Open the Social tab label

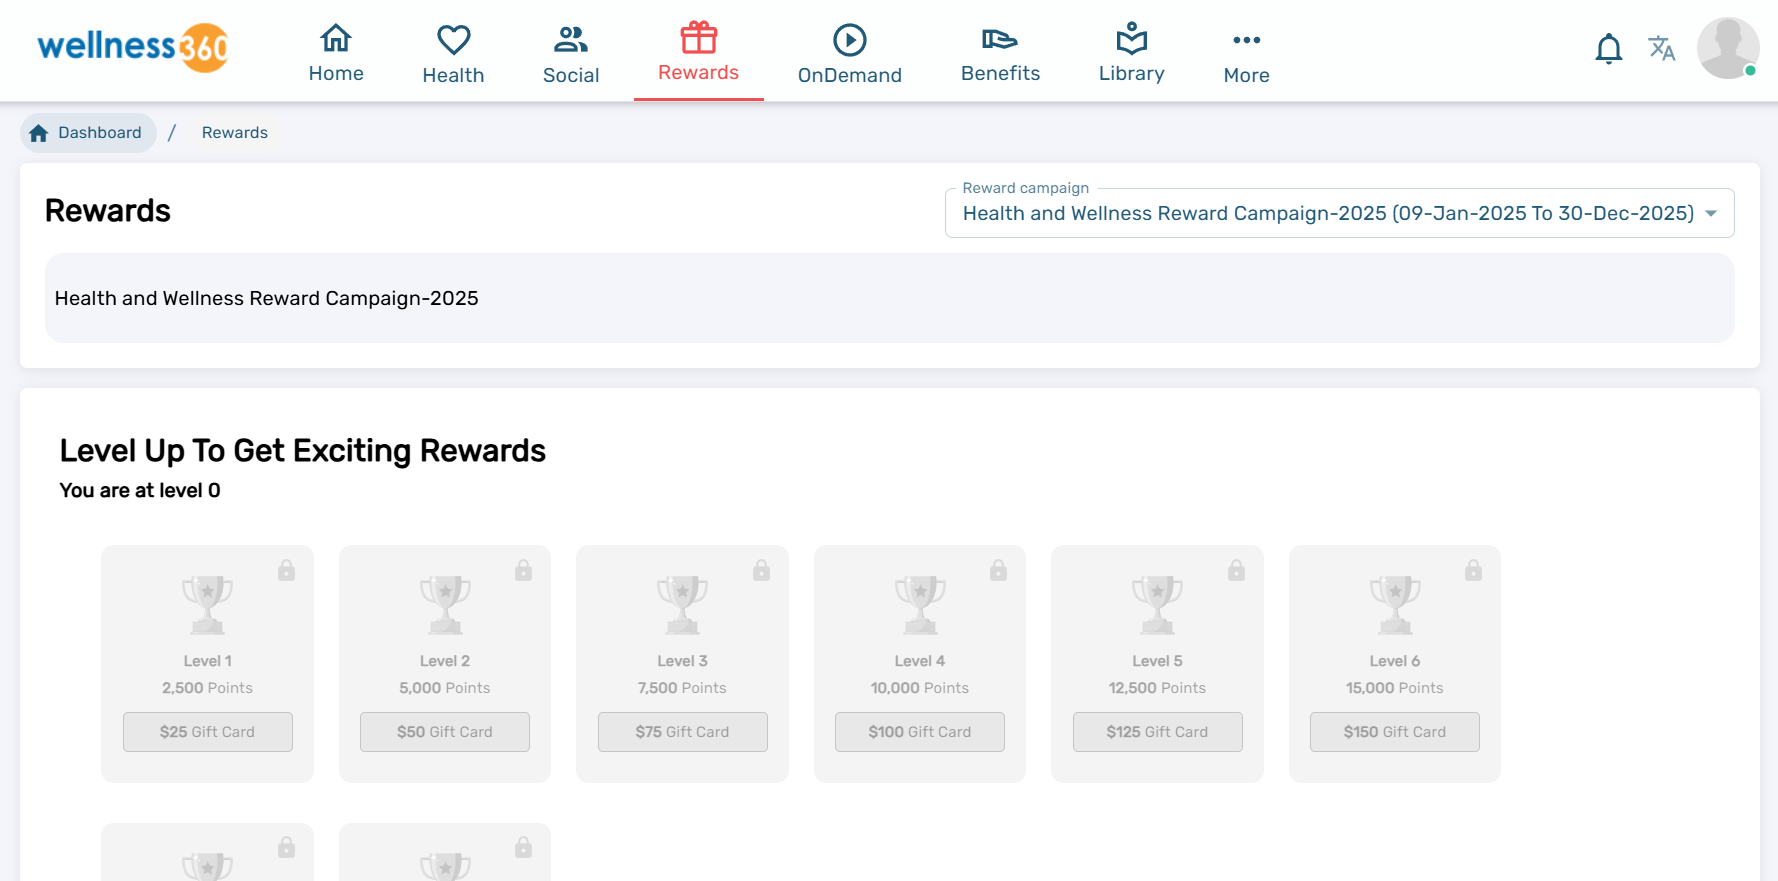(571, 75)
